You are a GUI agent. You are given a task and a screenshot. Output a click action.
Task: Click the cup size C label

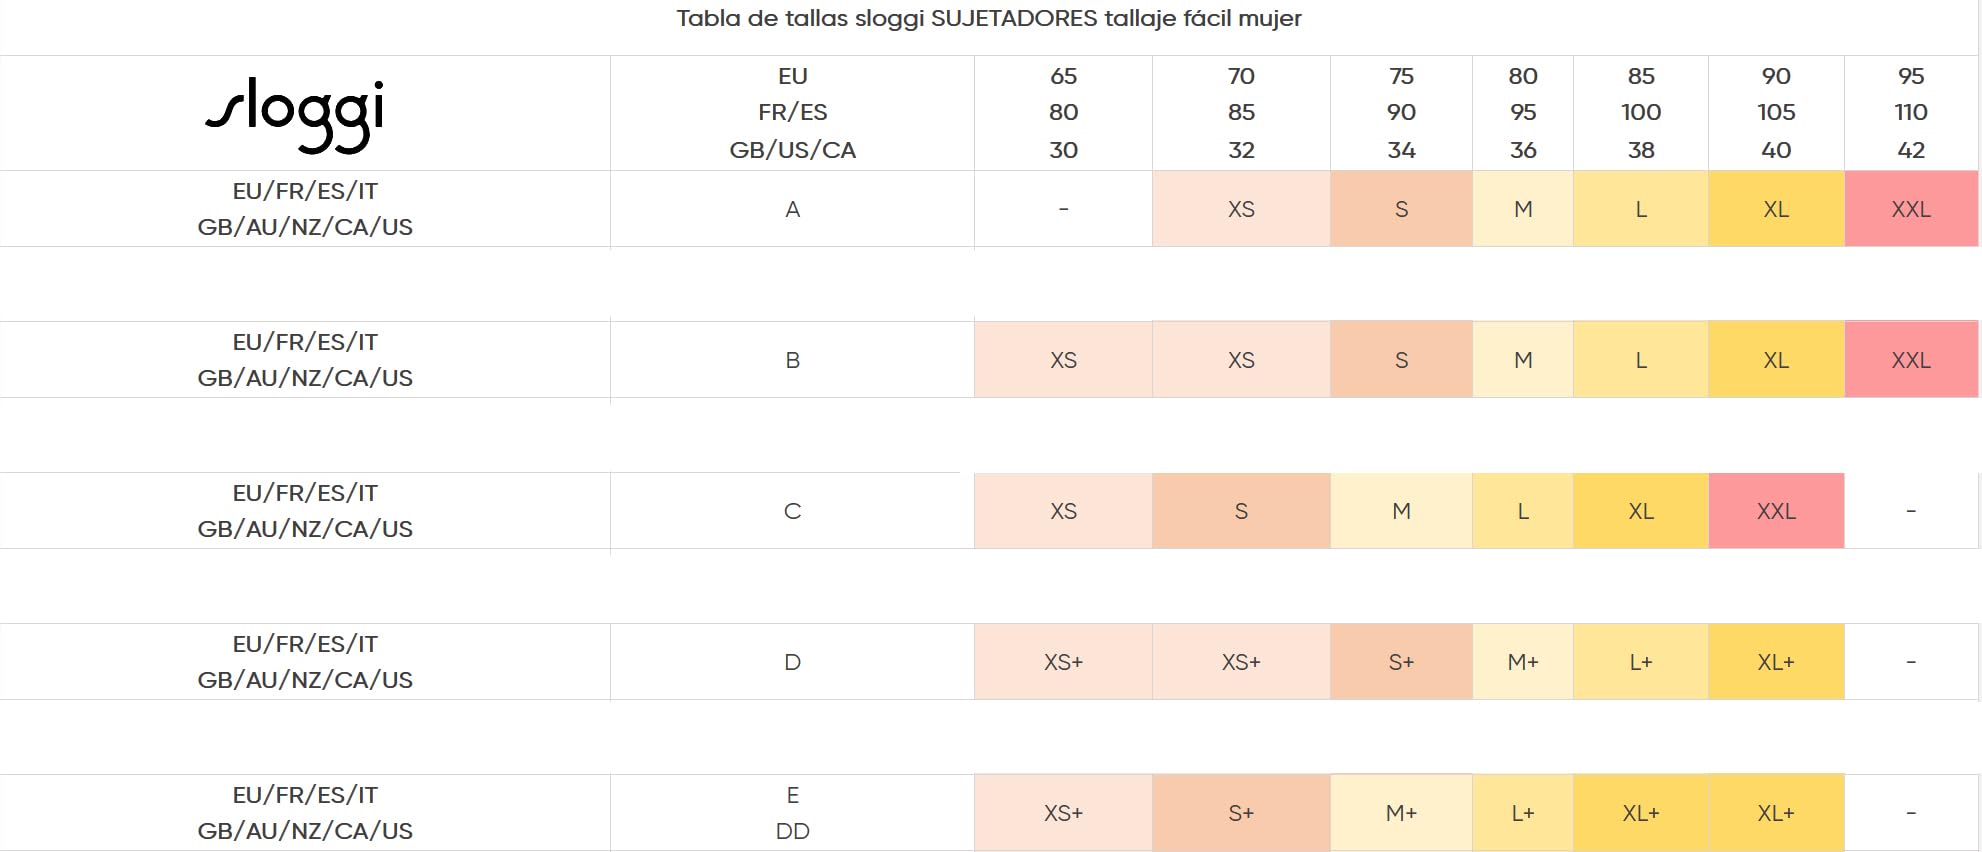[x=792, y=511]
